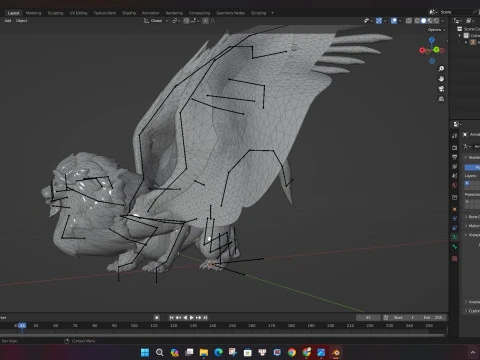The image size is (480, 360).
Task: Jump to the end frame
Action: click(205, 318)
